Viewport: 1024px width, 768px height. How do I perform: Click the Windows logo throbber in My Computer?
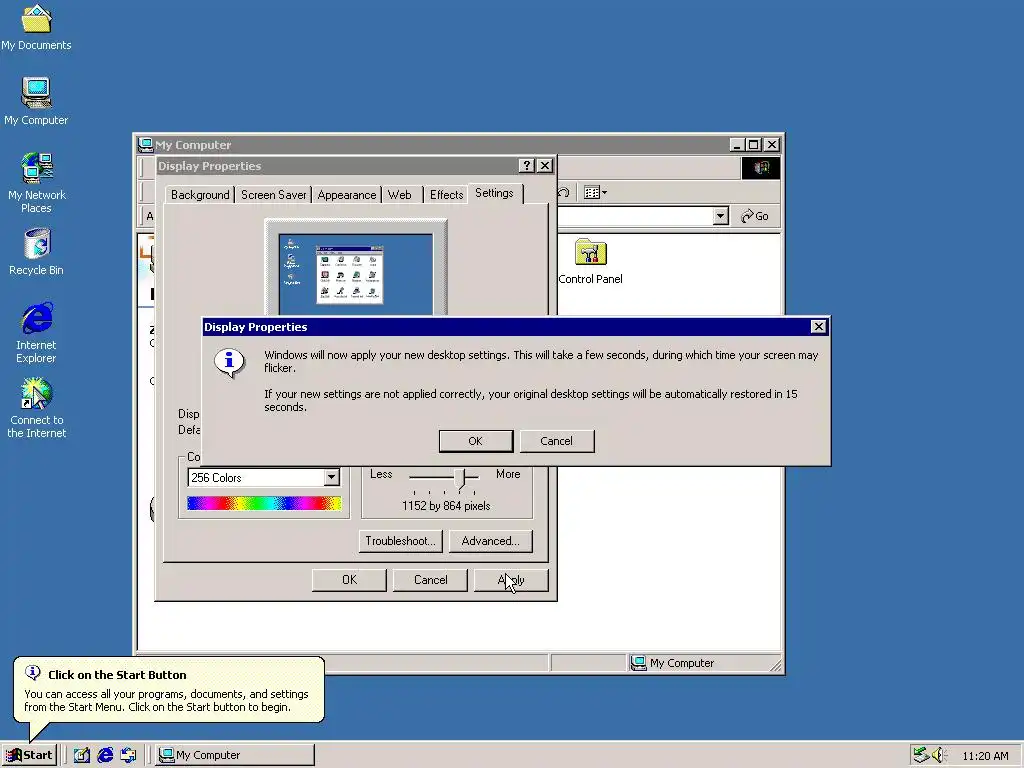coord(761,168)
